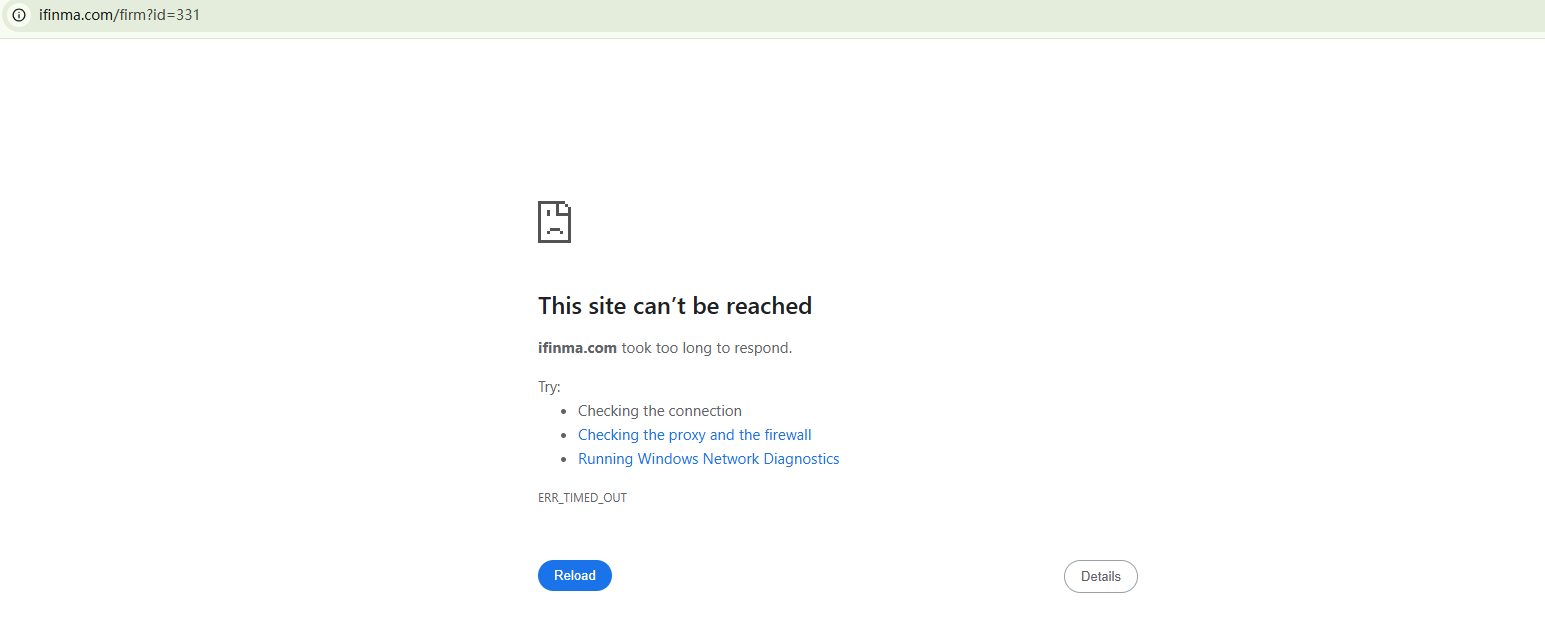This screenshot has height=629, width=1545.
Task: Click the sad page error icon
Action: pyautogui.click(x=555, y=222)
